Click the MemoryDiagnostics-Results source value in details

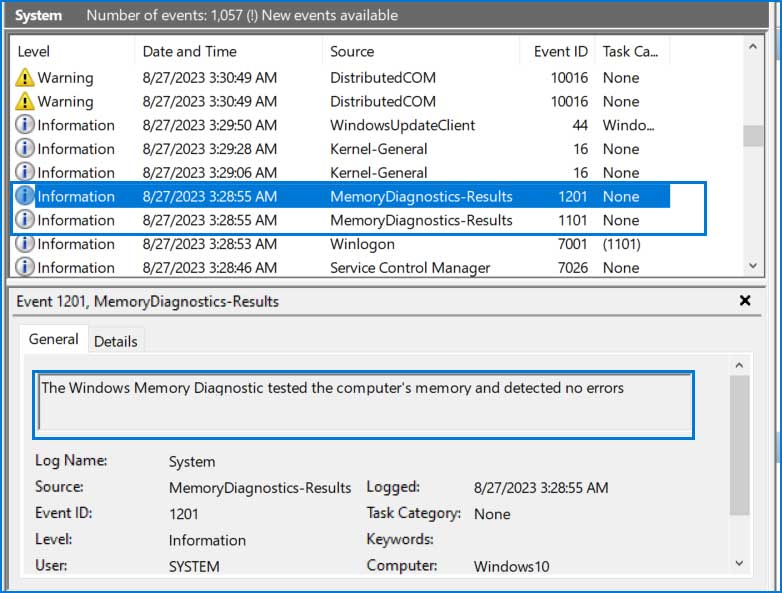260,488
